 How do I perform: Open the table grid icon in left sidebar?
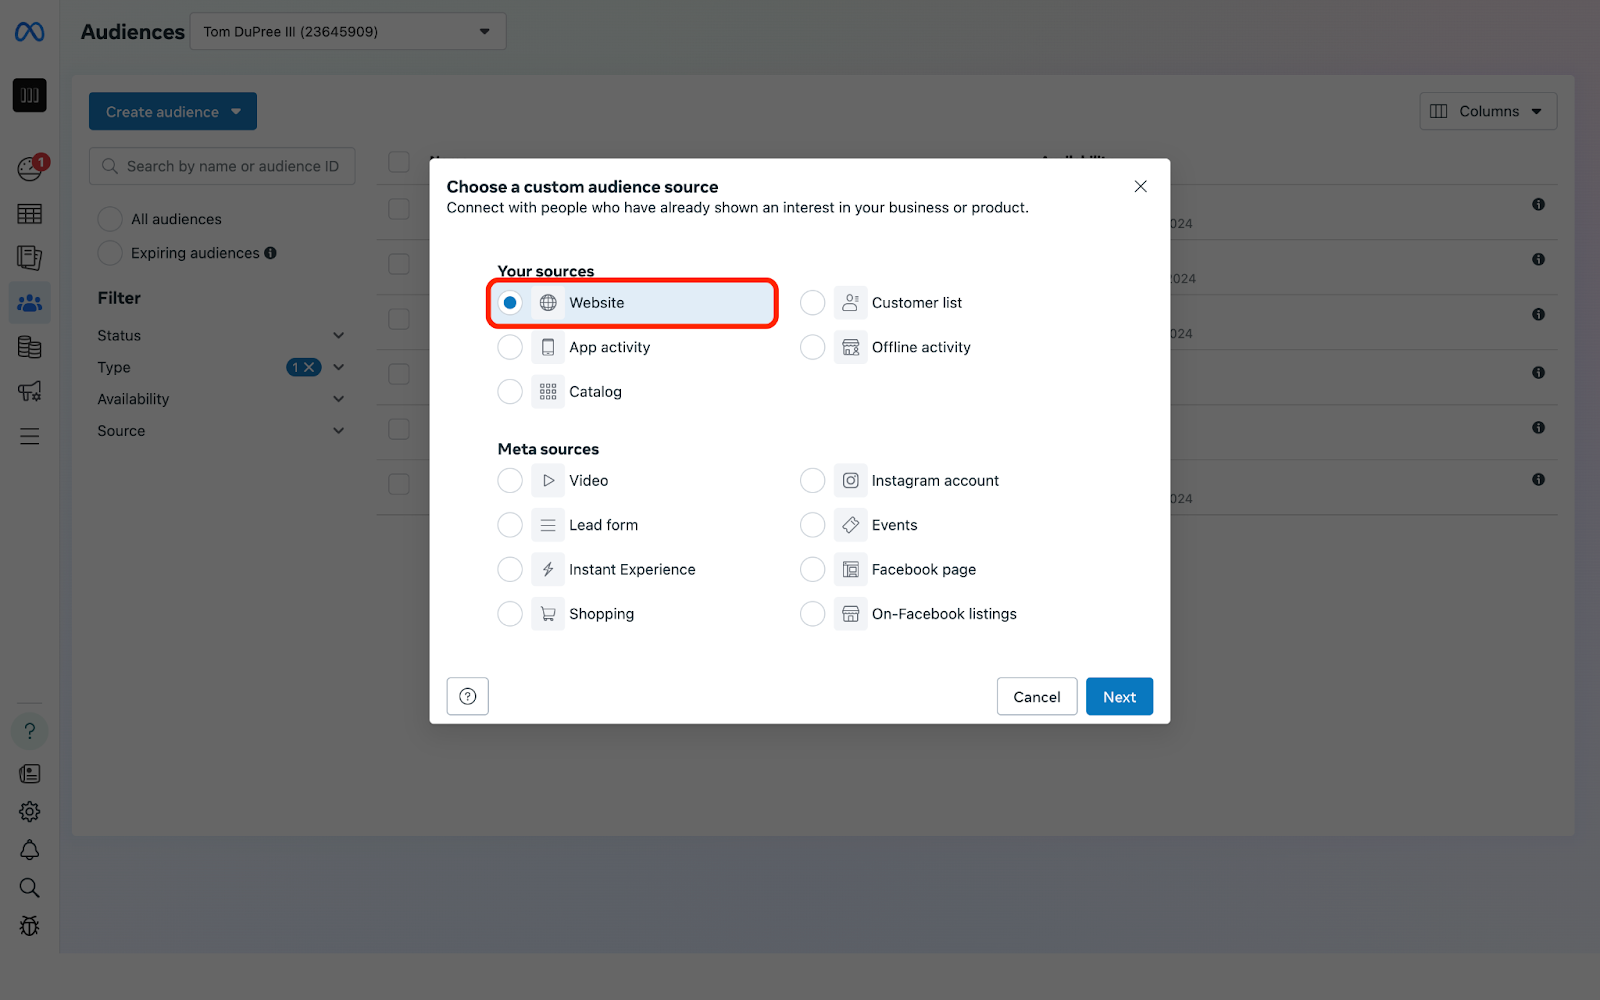click(29, 214)
